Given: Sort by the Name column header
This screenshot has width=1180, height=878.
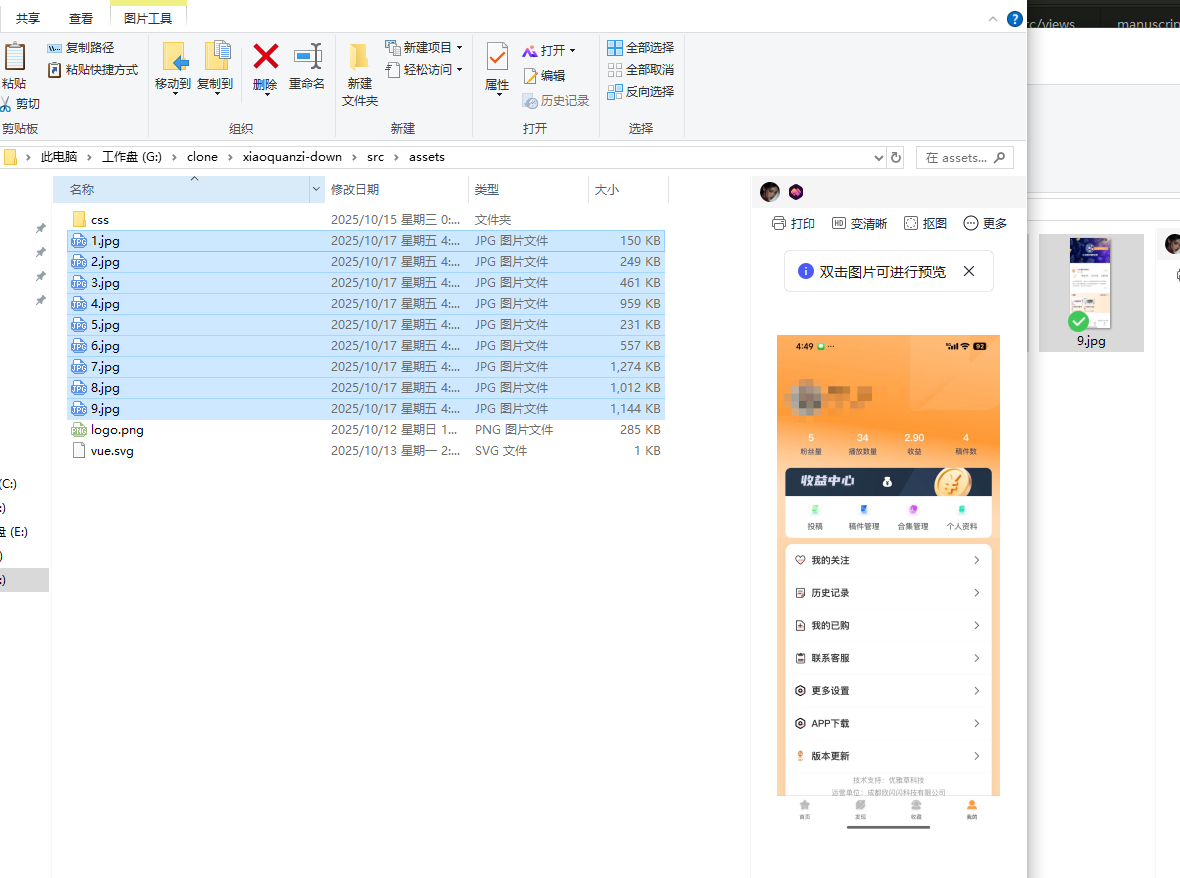Looking at the screenshot, I should [x=181, y=190].
